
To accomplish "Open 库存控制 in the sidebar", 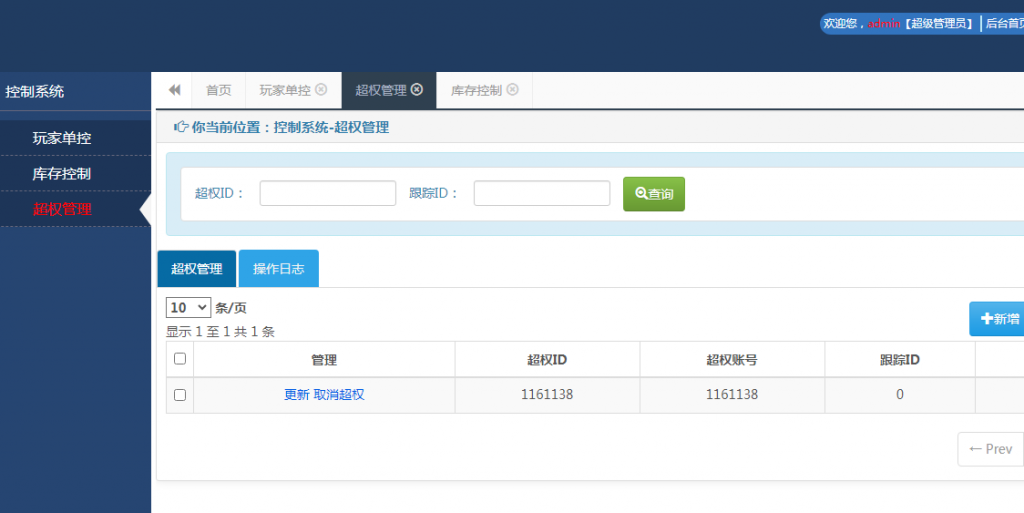I will tap(62, 174).
